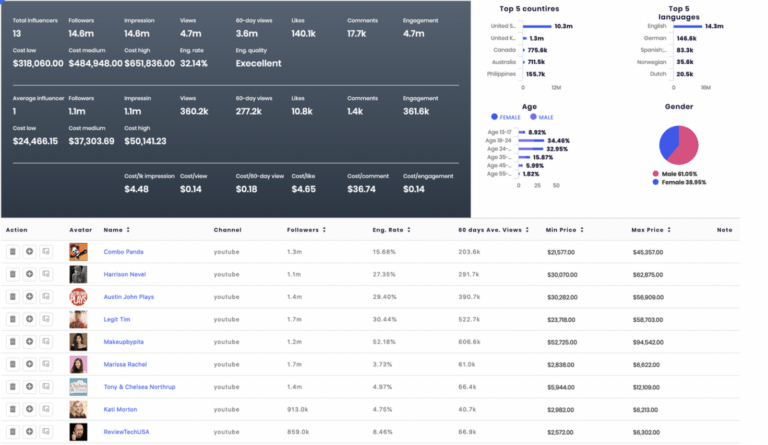
Task: Toggle Male 61.05% in Gender legend
Action: pos(675,174)
